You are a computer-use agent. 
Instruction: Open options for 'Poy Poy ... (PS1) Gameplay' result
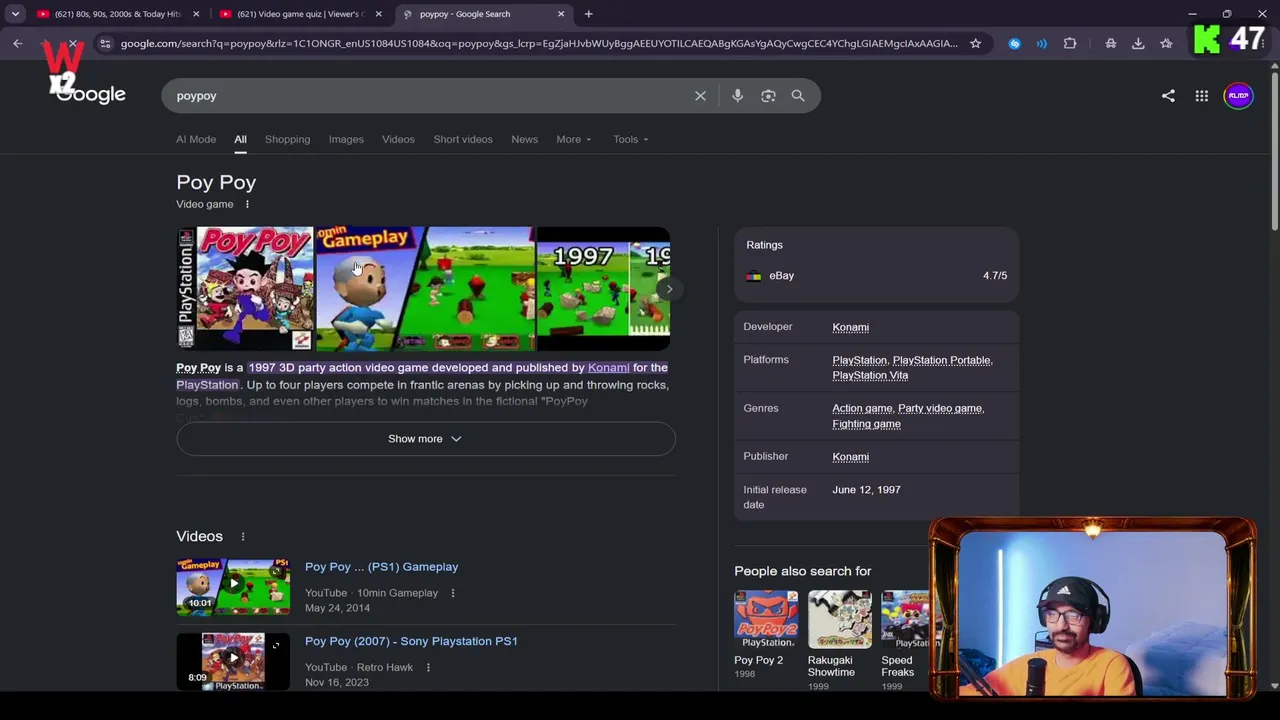pyautogui.click(x=452, y=593)
